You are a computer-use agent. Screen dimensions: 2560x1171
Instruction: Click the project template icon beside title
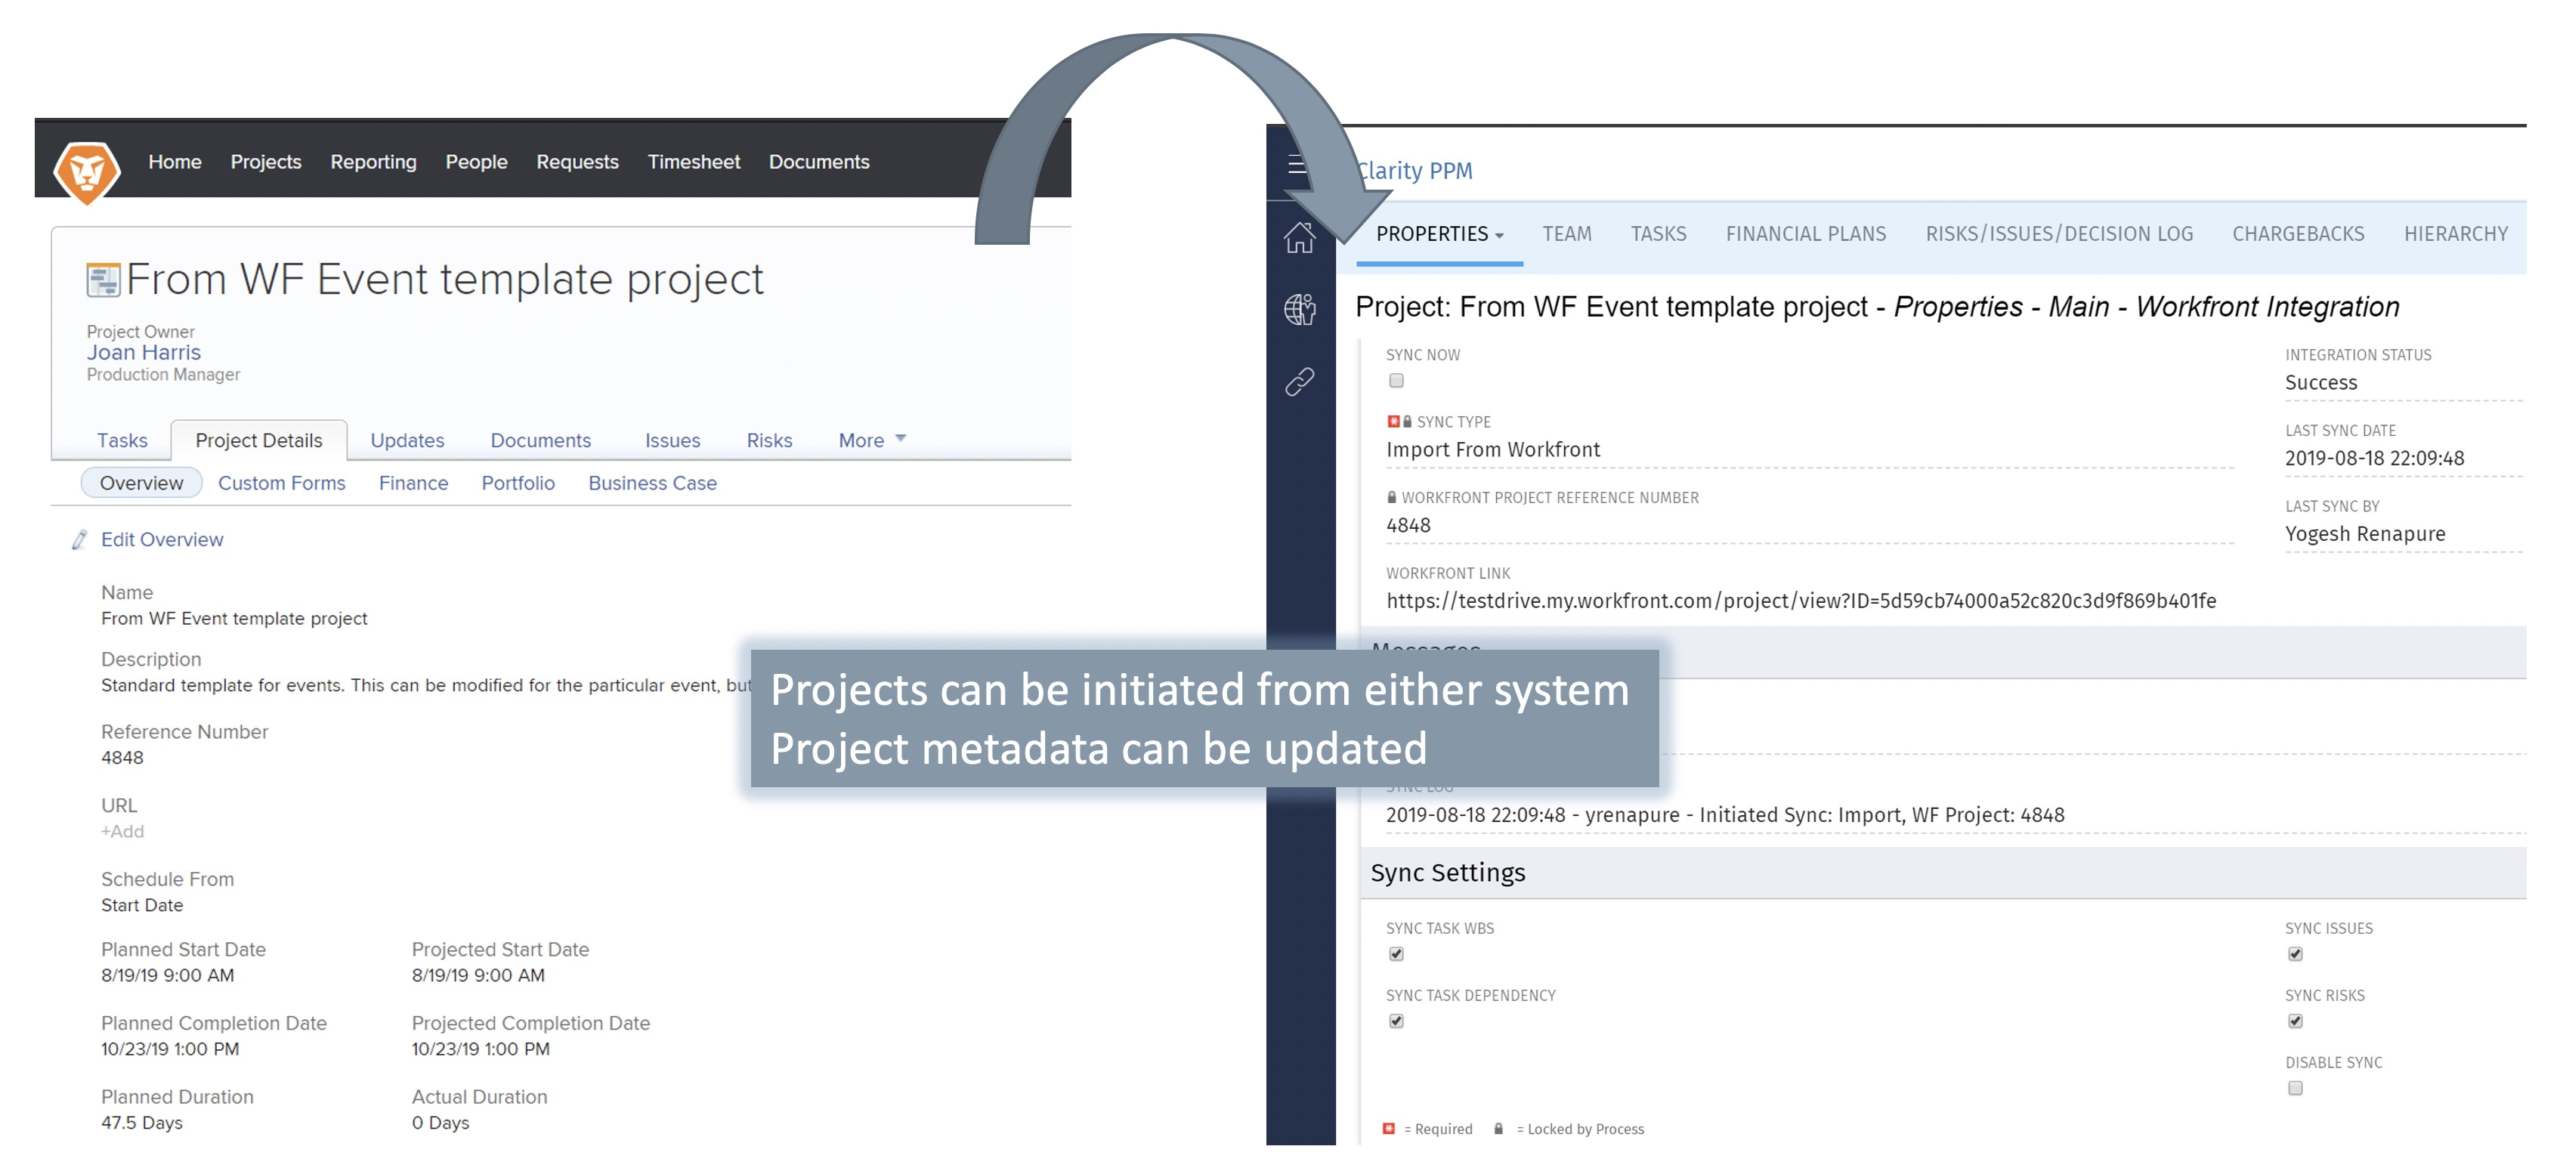click(x=103, y=280)
